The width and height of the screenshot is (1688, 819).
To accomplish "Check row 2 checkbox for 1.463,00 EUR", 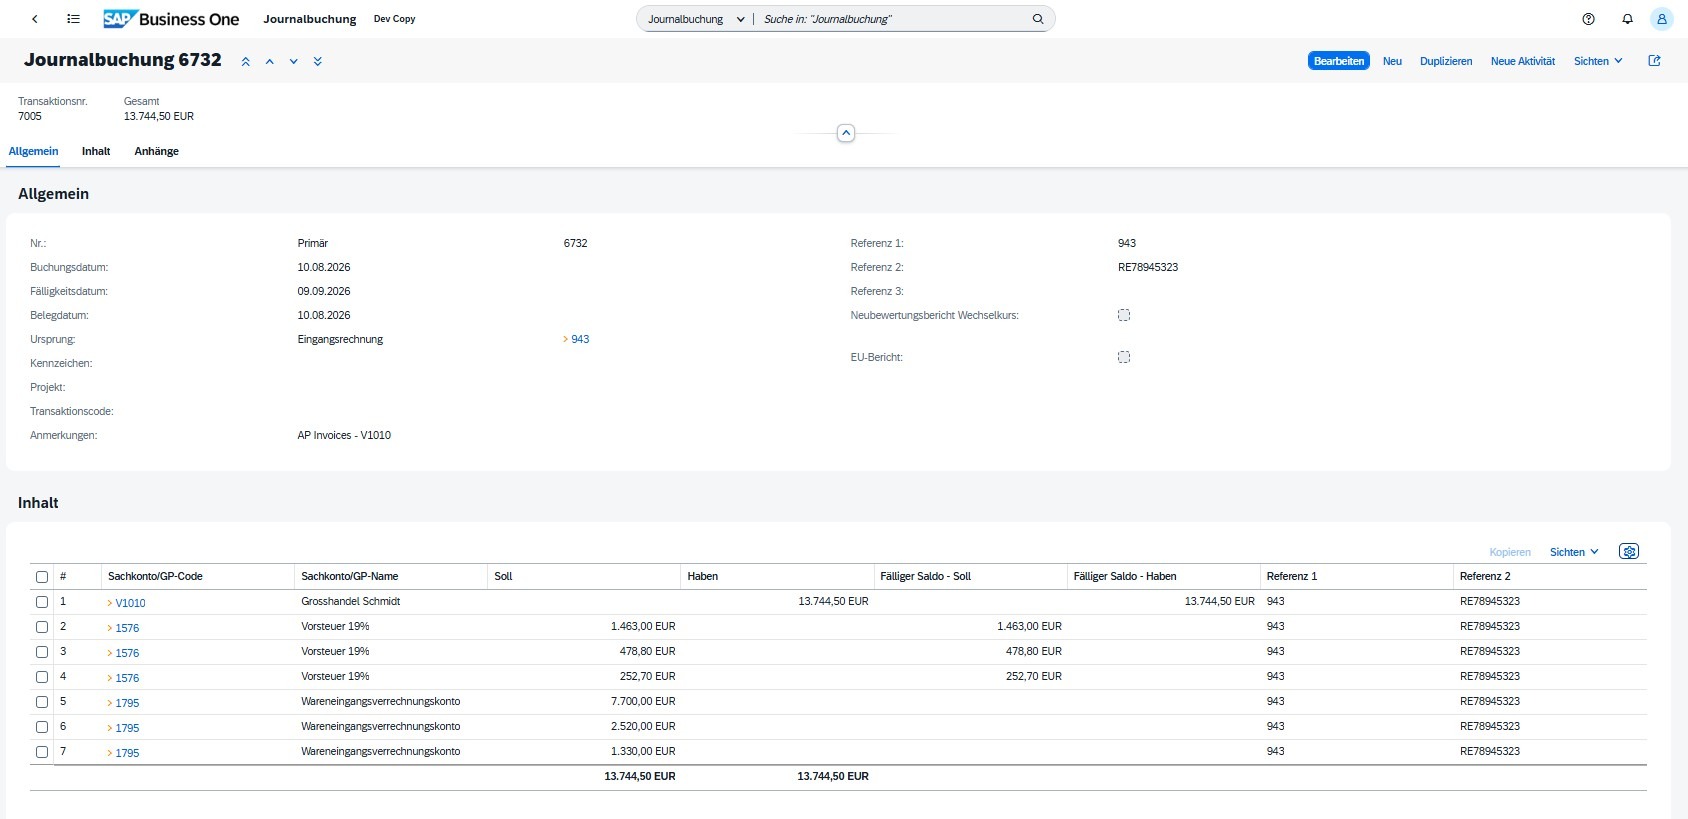I will click(x=42, y=627).
